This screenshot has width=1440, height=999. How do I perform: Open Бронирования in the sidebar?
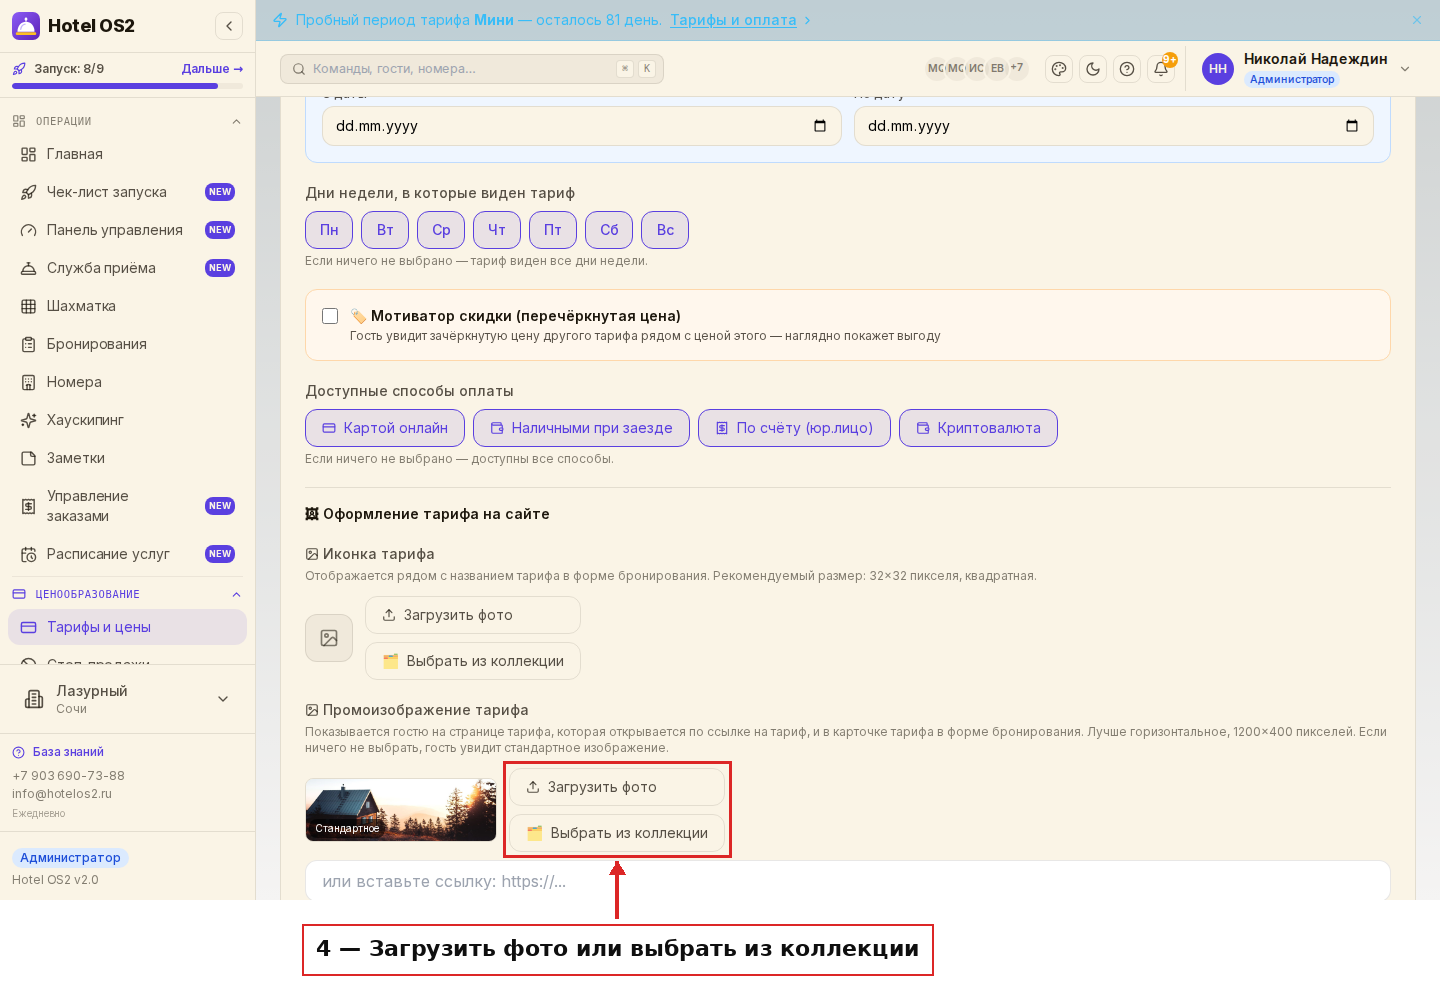[x=128, y=344]
